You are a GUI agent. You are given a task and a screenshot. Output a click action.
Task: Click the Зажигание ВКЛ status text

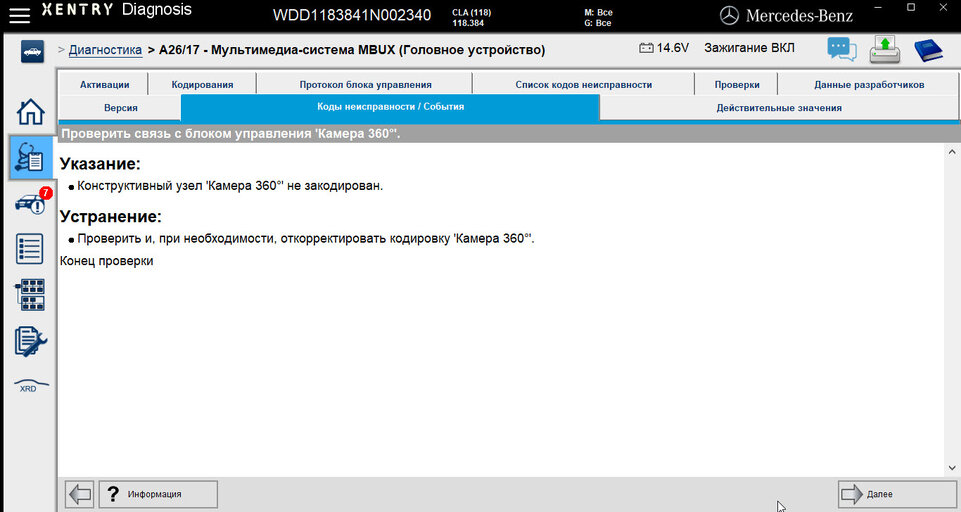[x=749, y=48]
